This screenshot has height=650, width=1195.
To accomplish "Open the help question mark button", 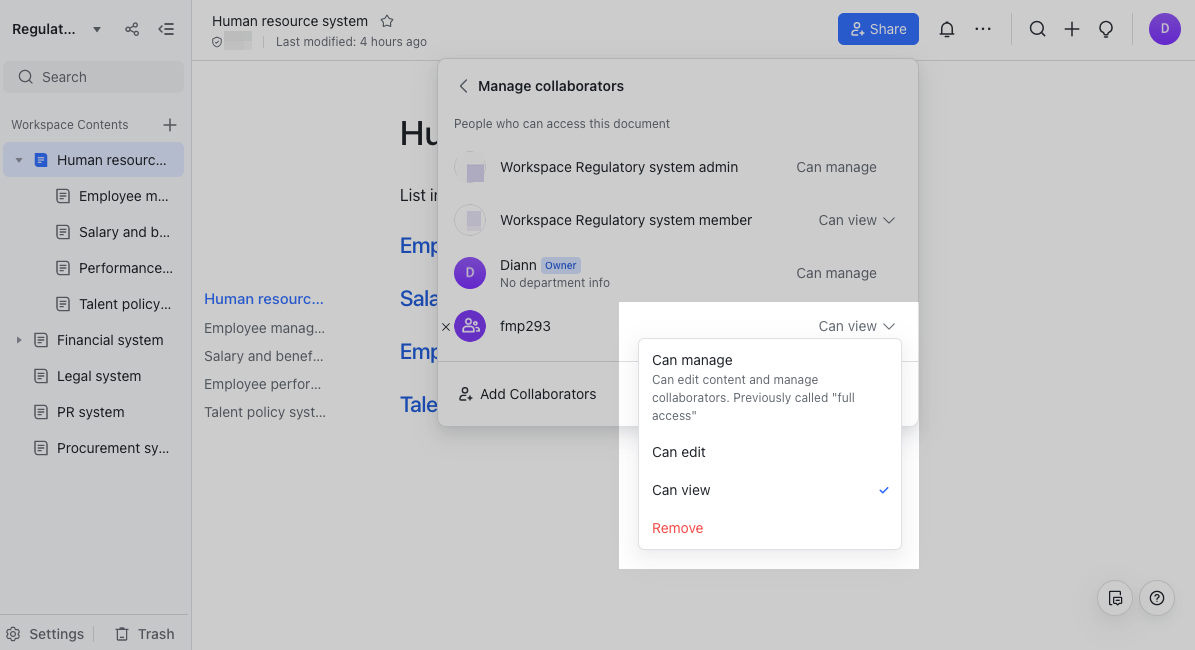I will tap(1156, 598).
